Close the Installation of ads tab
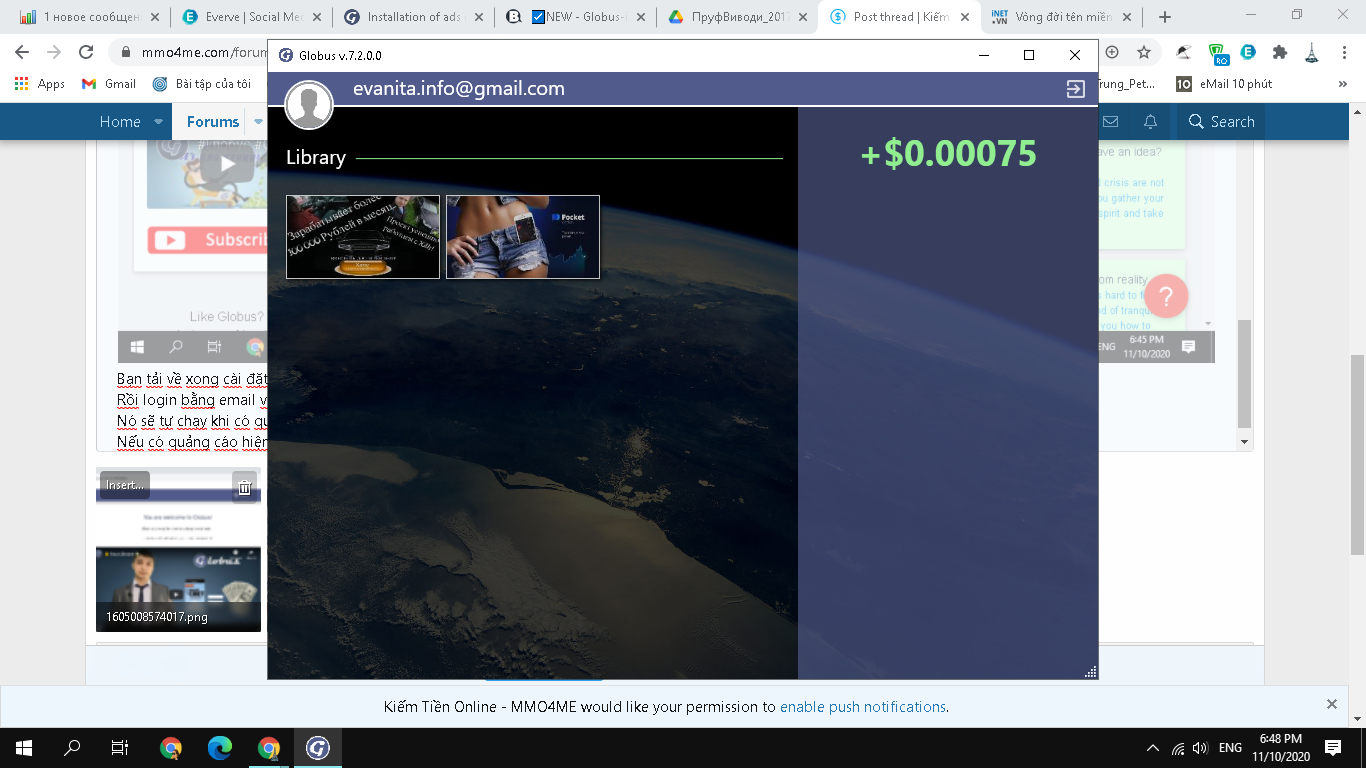 [x=478, y=17]
